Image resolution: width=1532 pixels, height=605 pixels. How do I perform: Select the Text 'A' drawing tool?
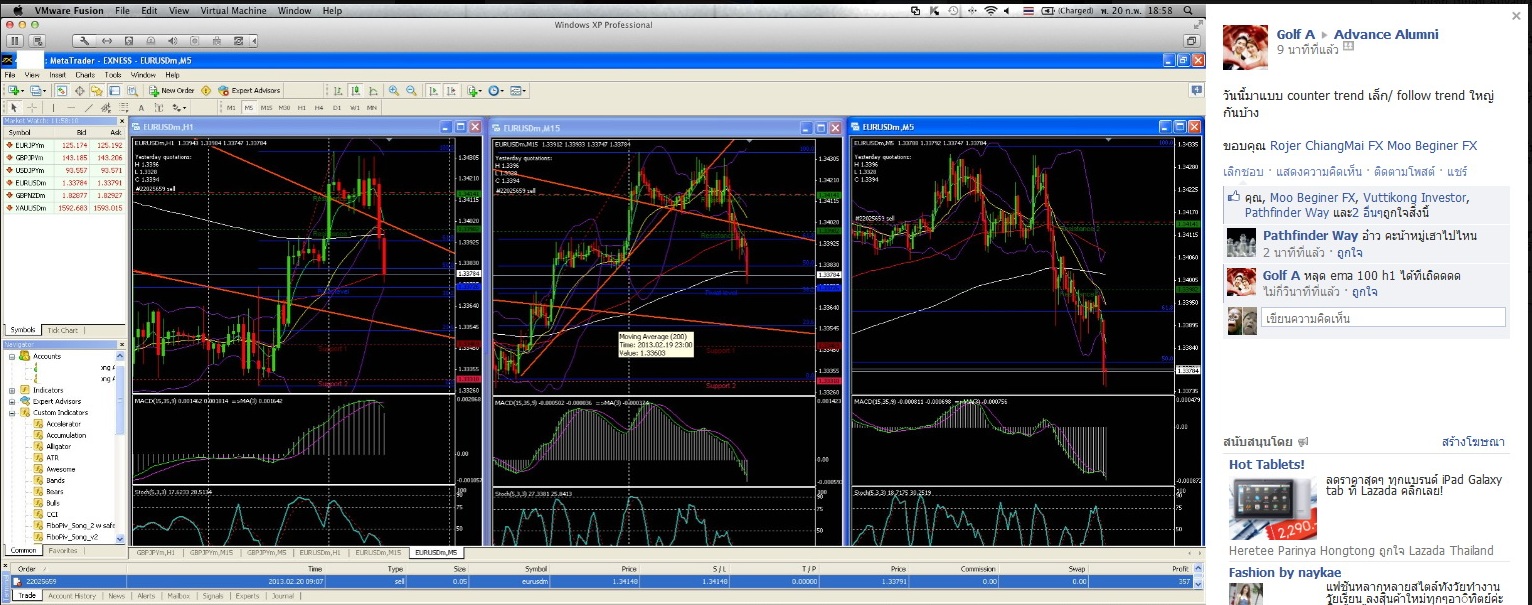click(141, 107)
